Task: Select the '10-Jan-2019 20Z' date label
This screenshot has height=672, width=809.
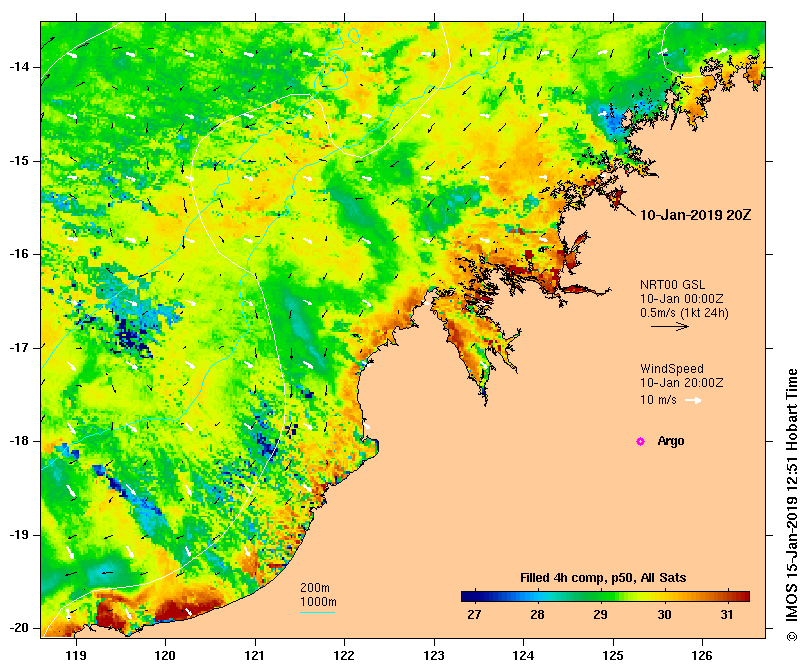Action: click(x=695, y=215)
